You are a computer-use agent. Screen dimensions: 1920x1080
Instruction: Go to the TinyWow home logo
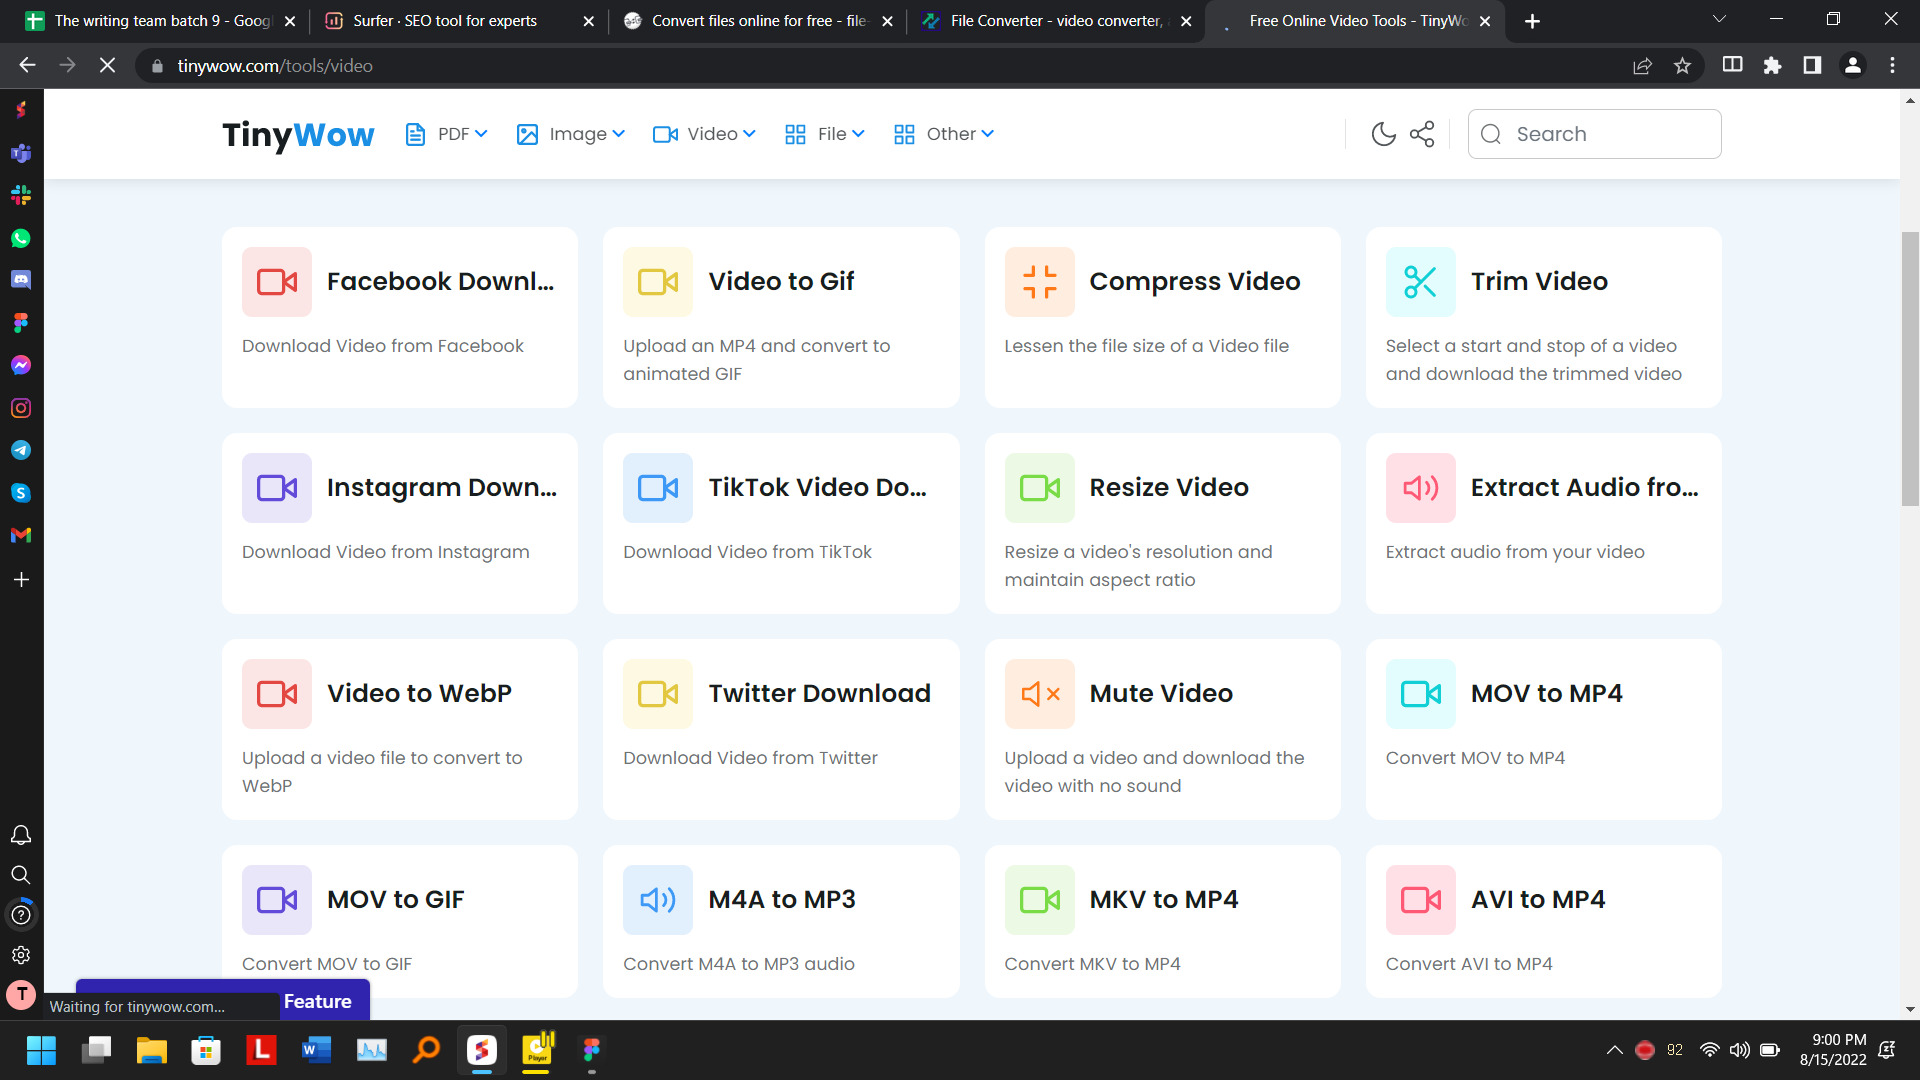[x=298, y=134]
